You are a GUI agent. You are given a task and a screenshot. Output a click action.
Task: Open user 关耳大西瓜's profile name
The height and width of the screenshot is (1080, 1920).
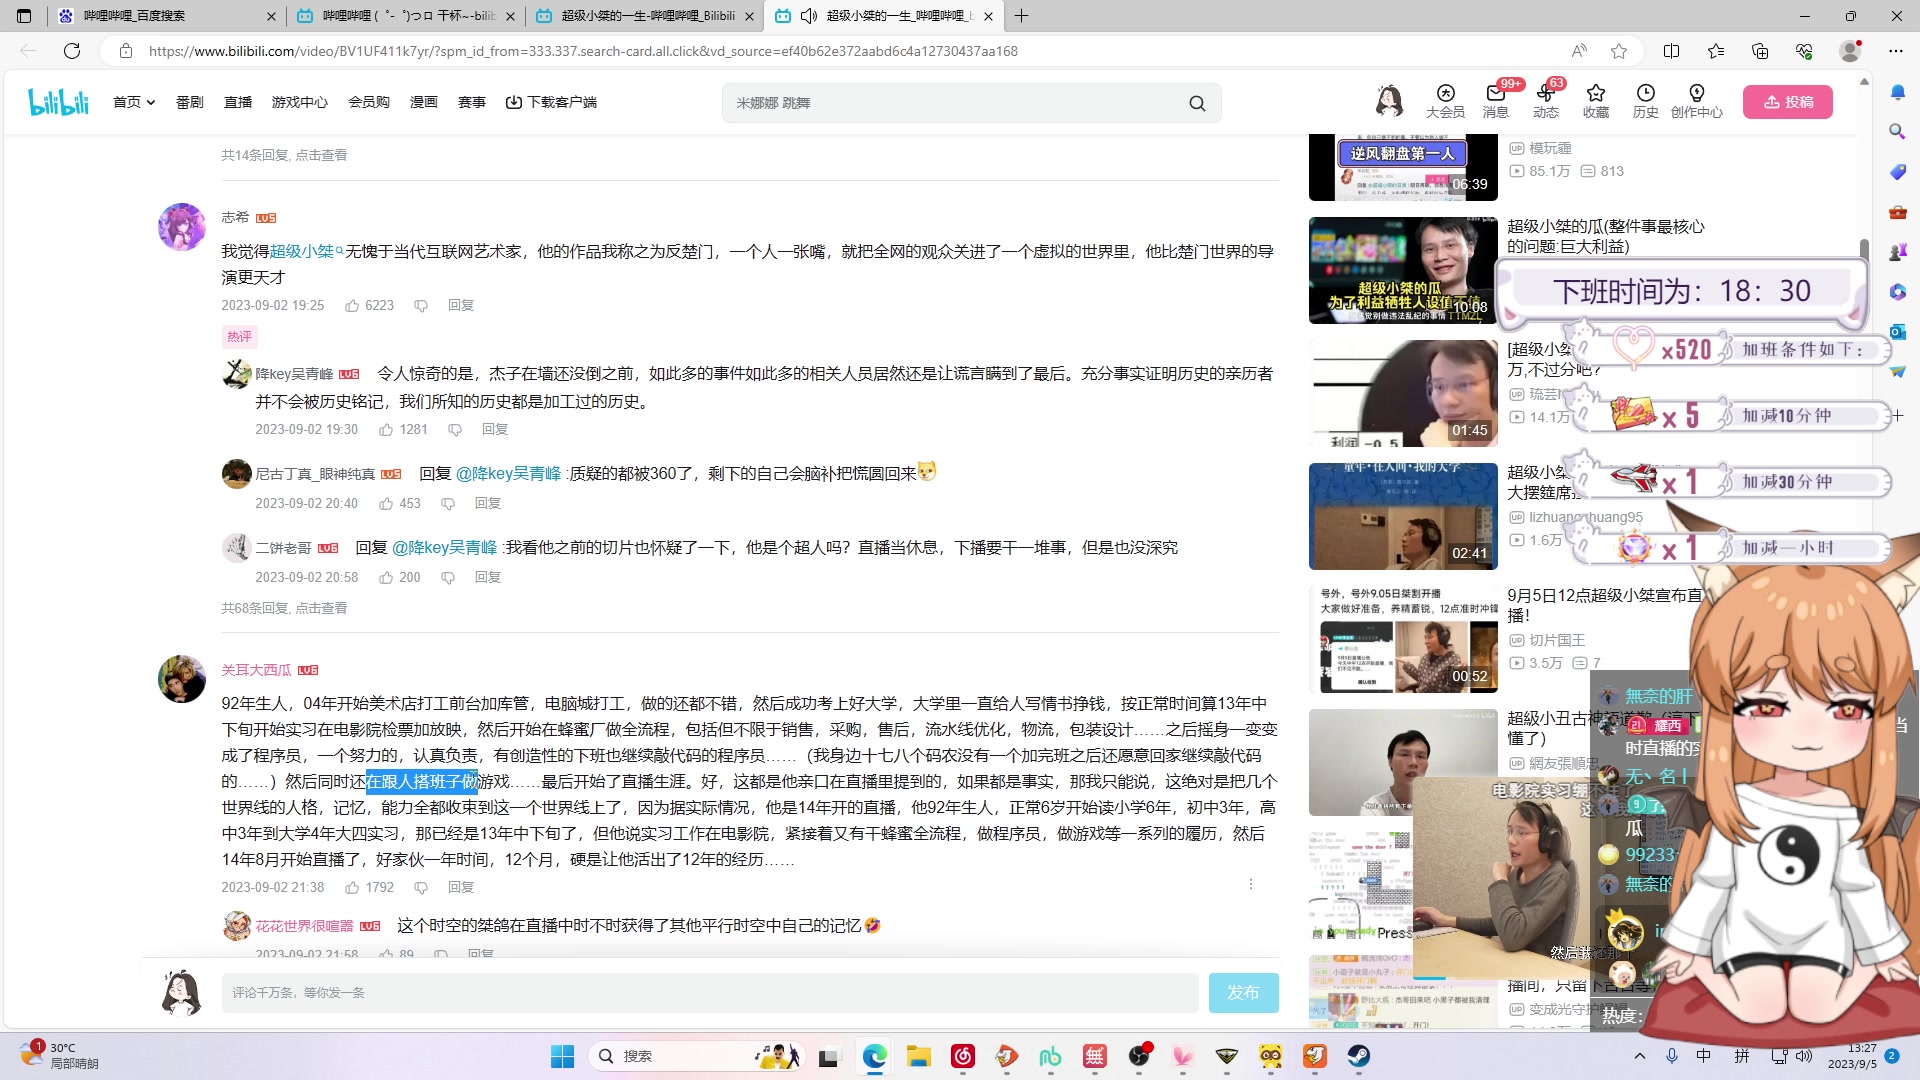(256, 670)
